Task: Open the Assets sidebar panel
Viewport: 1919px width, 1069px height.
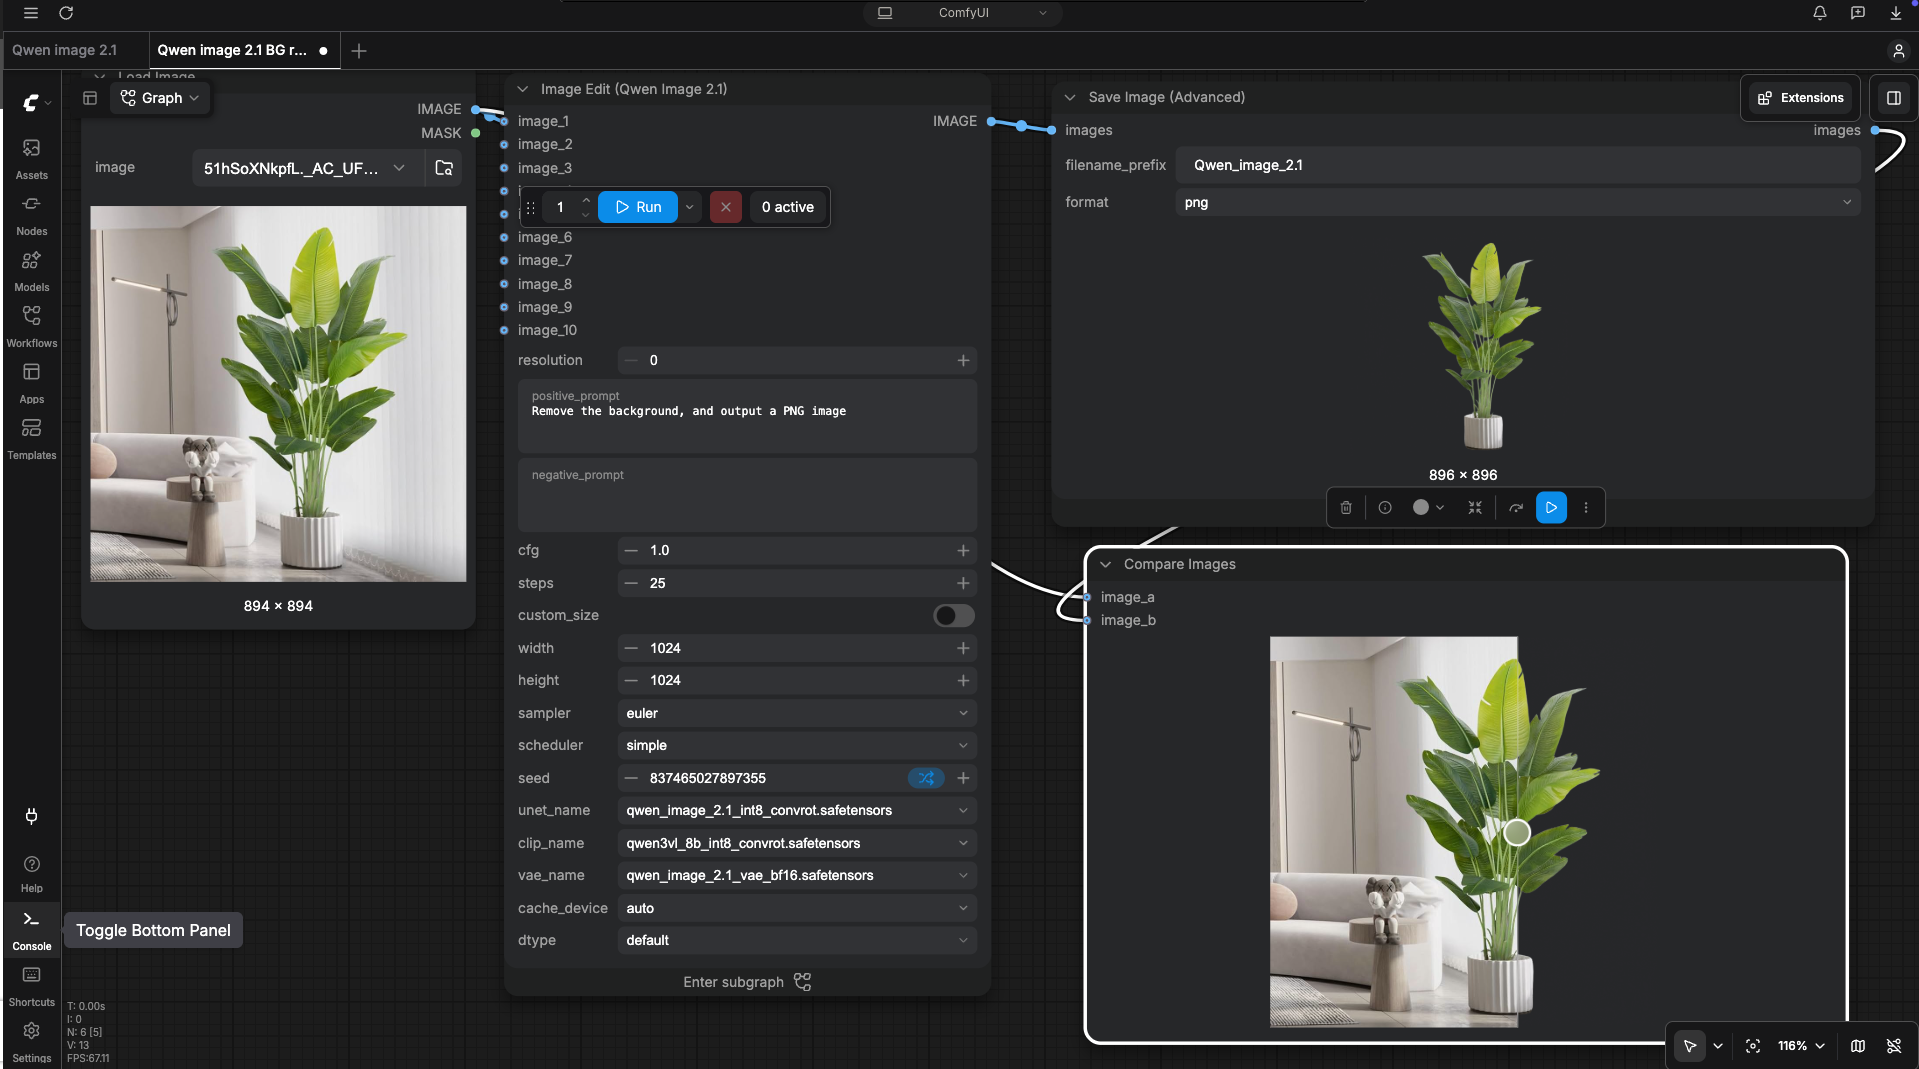Action: [x=31, y=158]
